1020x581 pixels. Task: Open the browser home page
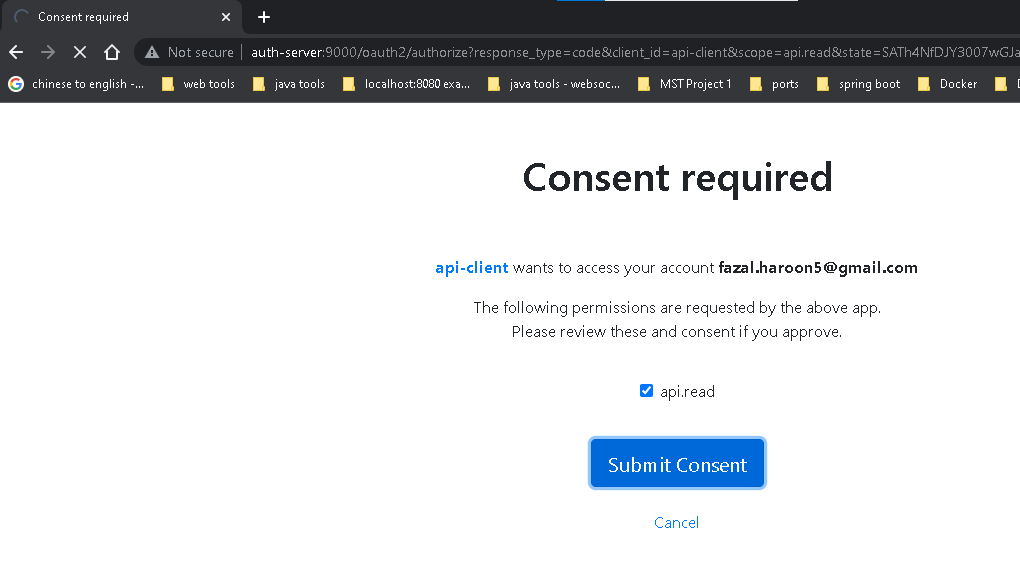(112, 52)
